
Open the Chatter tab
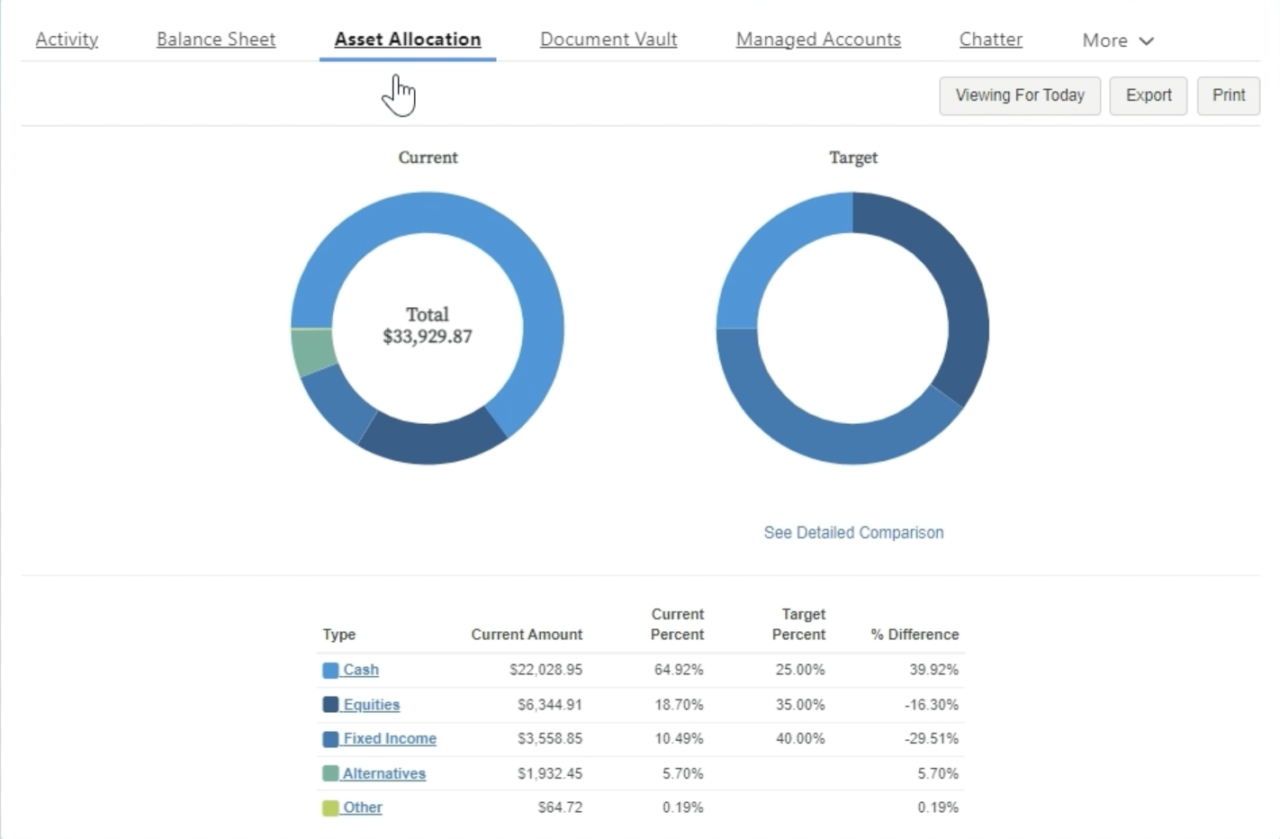point(990,39)
